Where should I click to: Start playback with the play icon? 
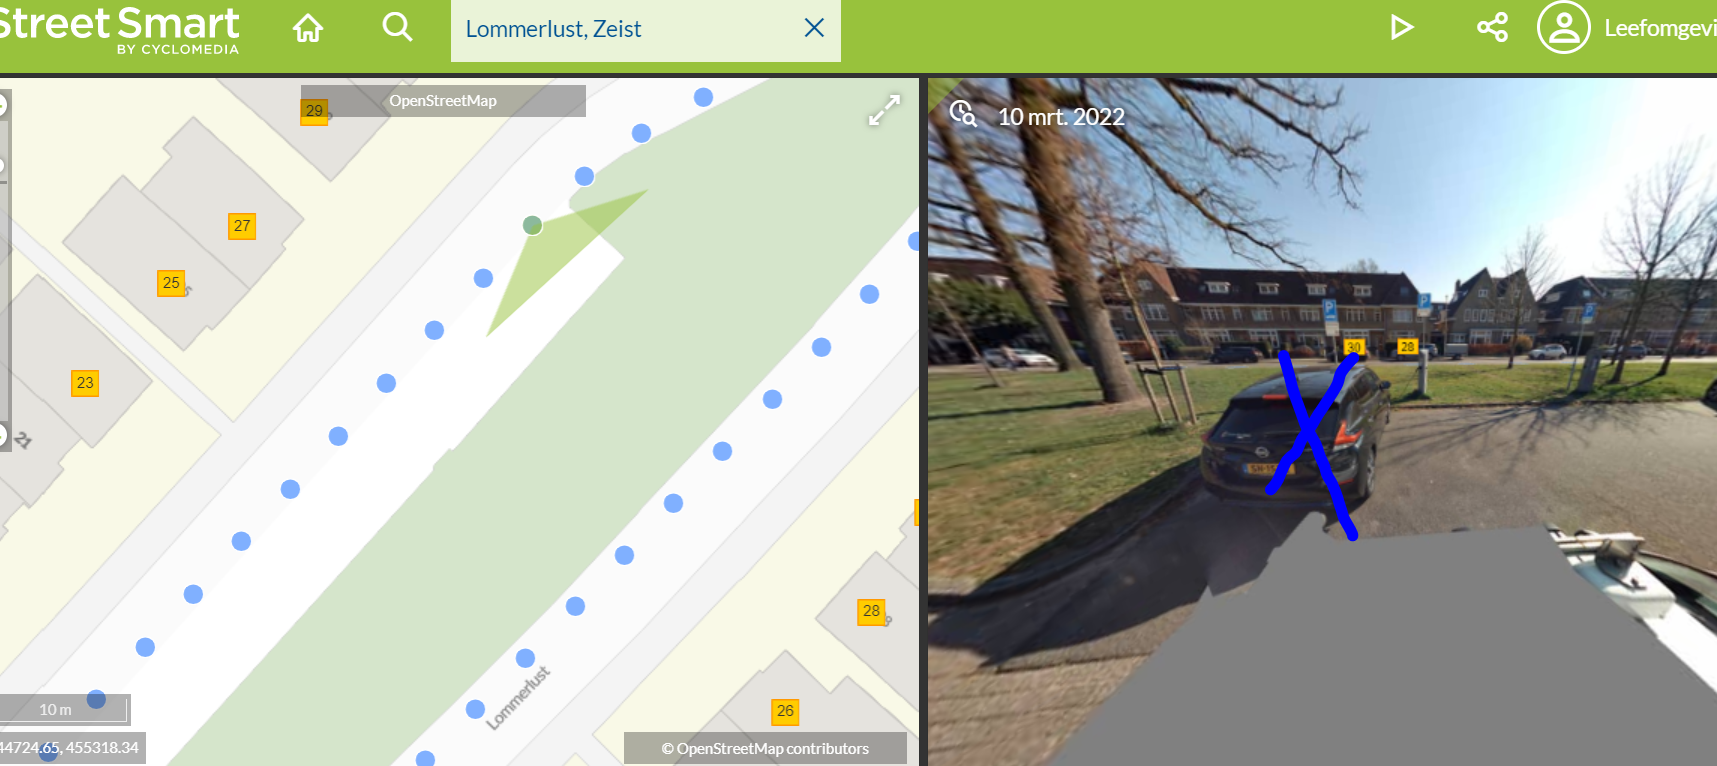coord(1402,27)
